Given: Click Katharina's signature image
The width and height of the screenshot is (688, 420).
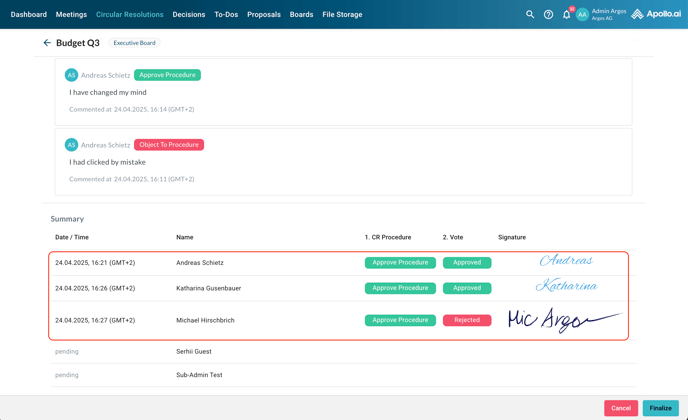Looking at the screenshot, I should click(x=566, y=286).
